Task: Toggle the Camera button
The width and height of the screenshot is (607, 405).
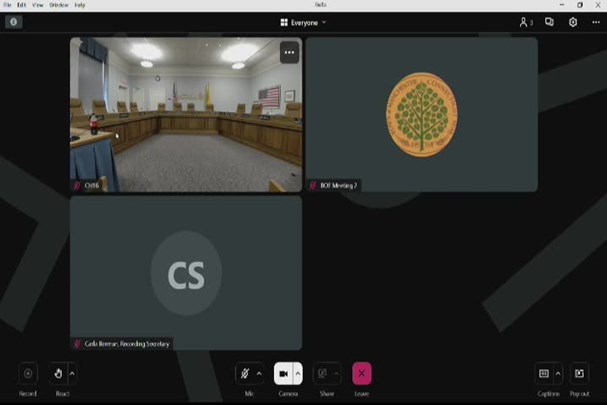Action: [283, 374]
